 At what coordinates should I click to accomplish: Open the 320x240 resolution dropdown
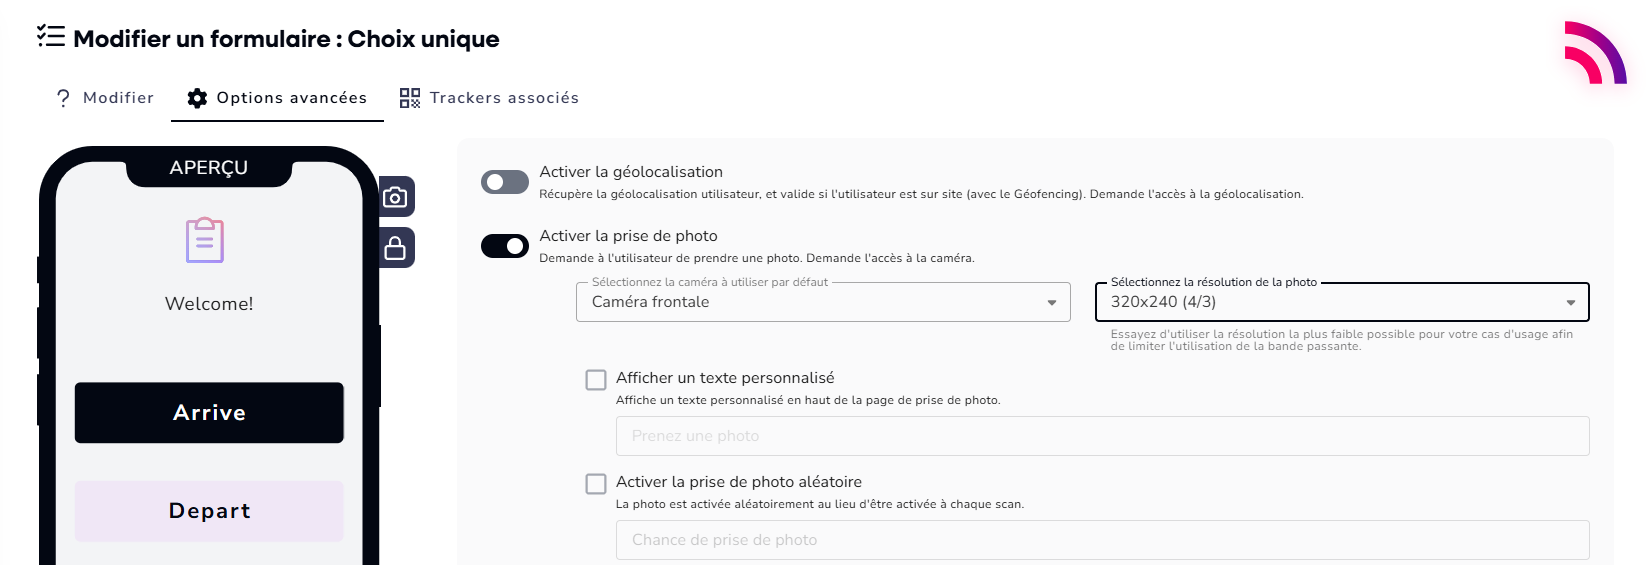tap(1341, 302)
